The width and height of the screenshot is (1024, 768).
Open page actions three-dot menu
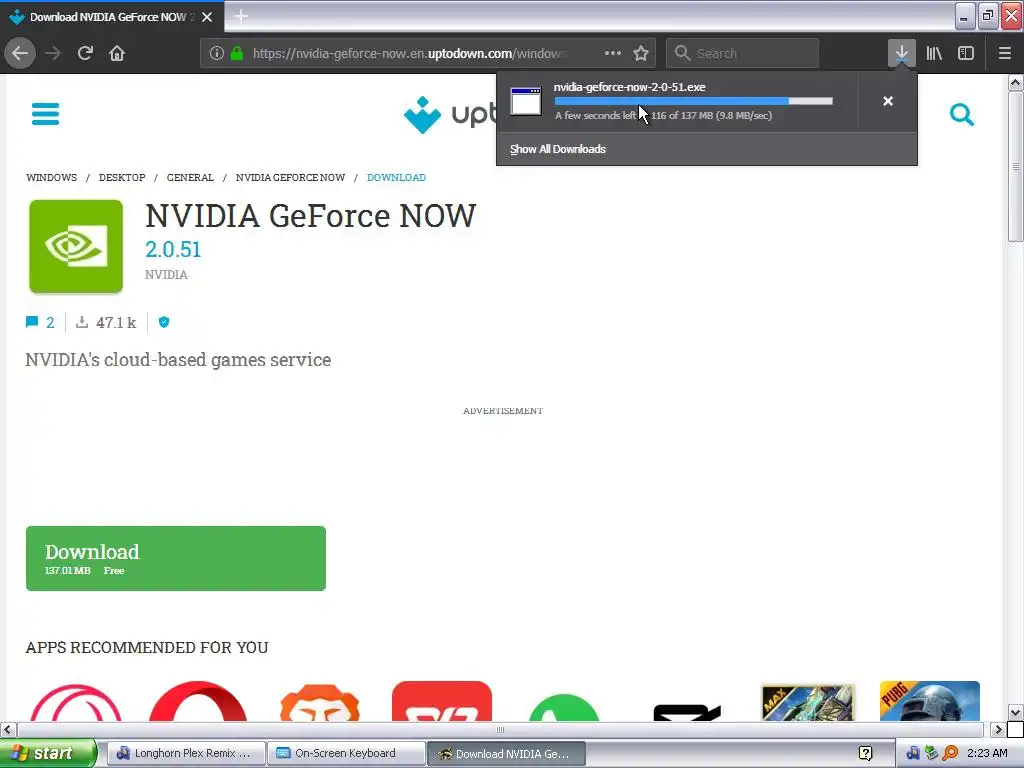[613, 53]
